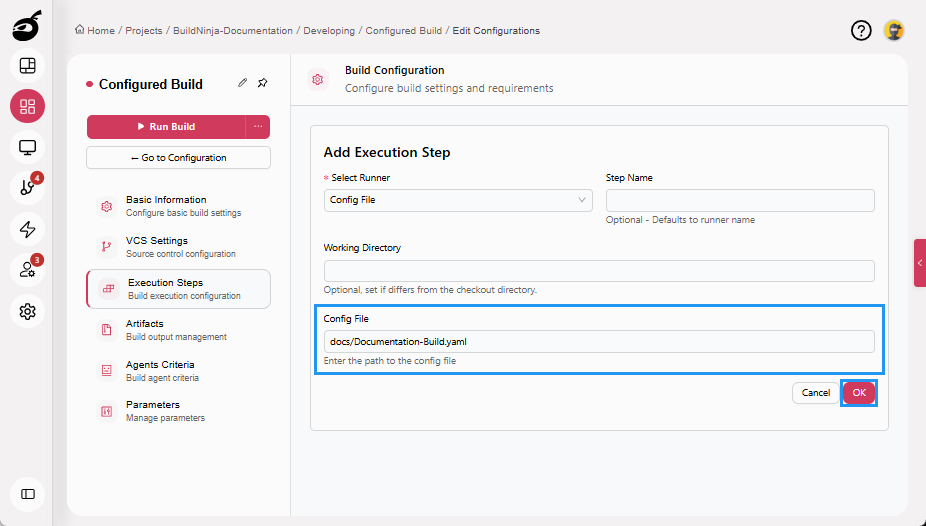Open the dashboard layout icon in sidebar
Image resolution: width=926 pixels, height=526 pixels.
(27, 66)
